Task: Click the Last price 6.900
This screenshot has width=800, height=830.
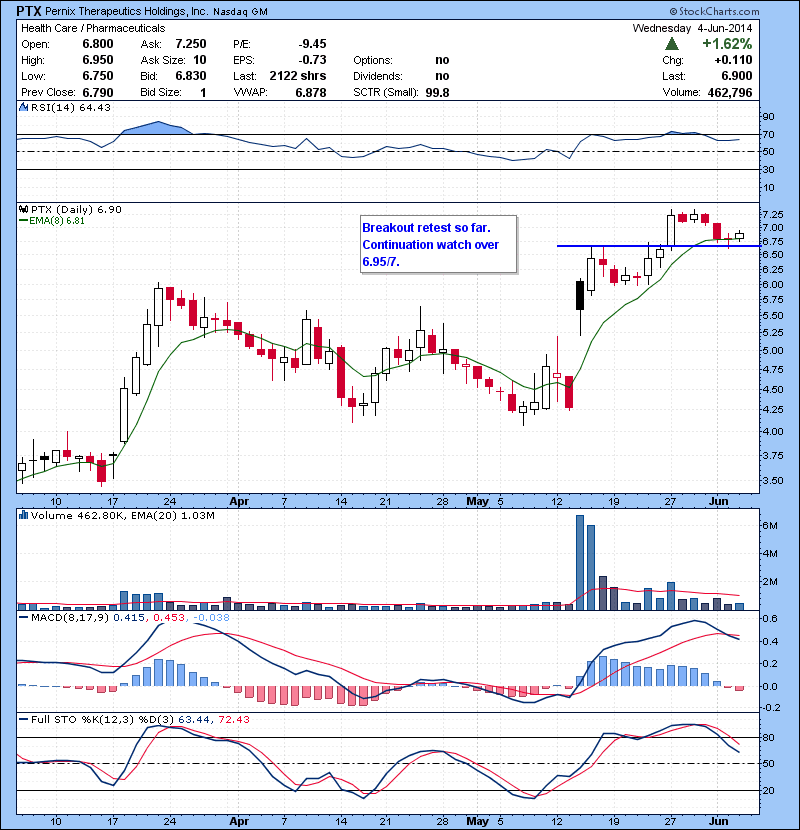Action: (736, 76)
